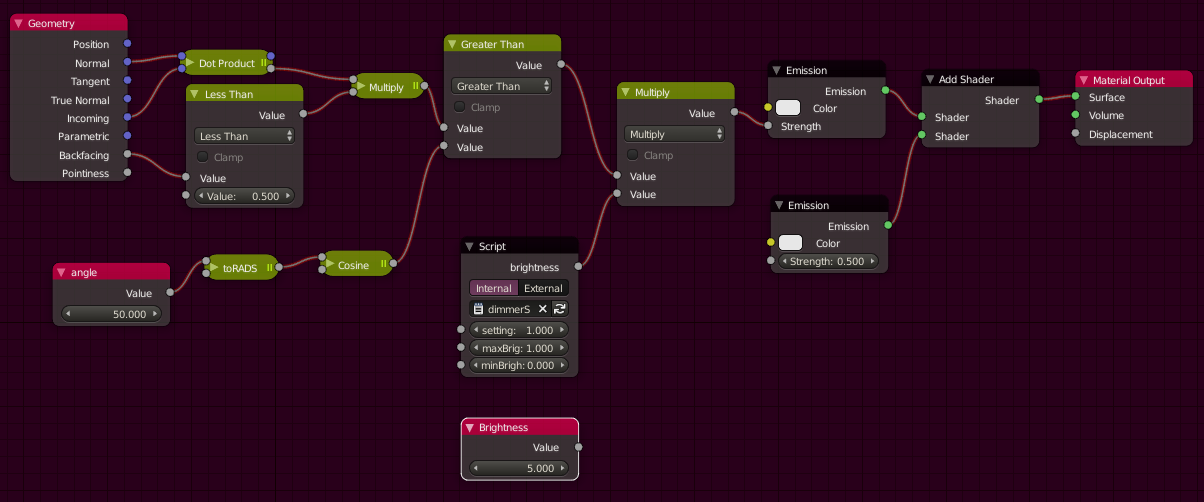This screenshot has width=1204, height=502.
Task: Toggle Clamp checkbox in the Multiply node
Action: click(633, 155)
